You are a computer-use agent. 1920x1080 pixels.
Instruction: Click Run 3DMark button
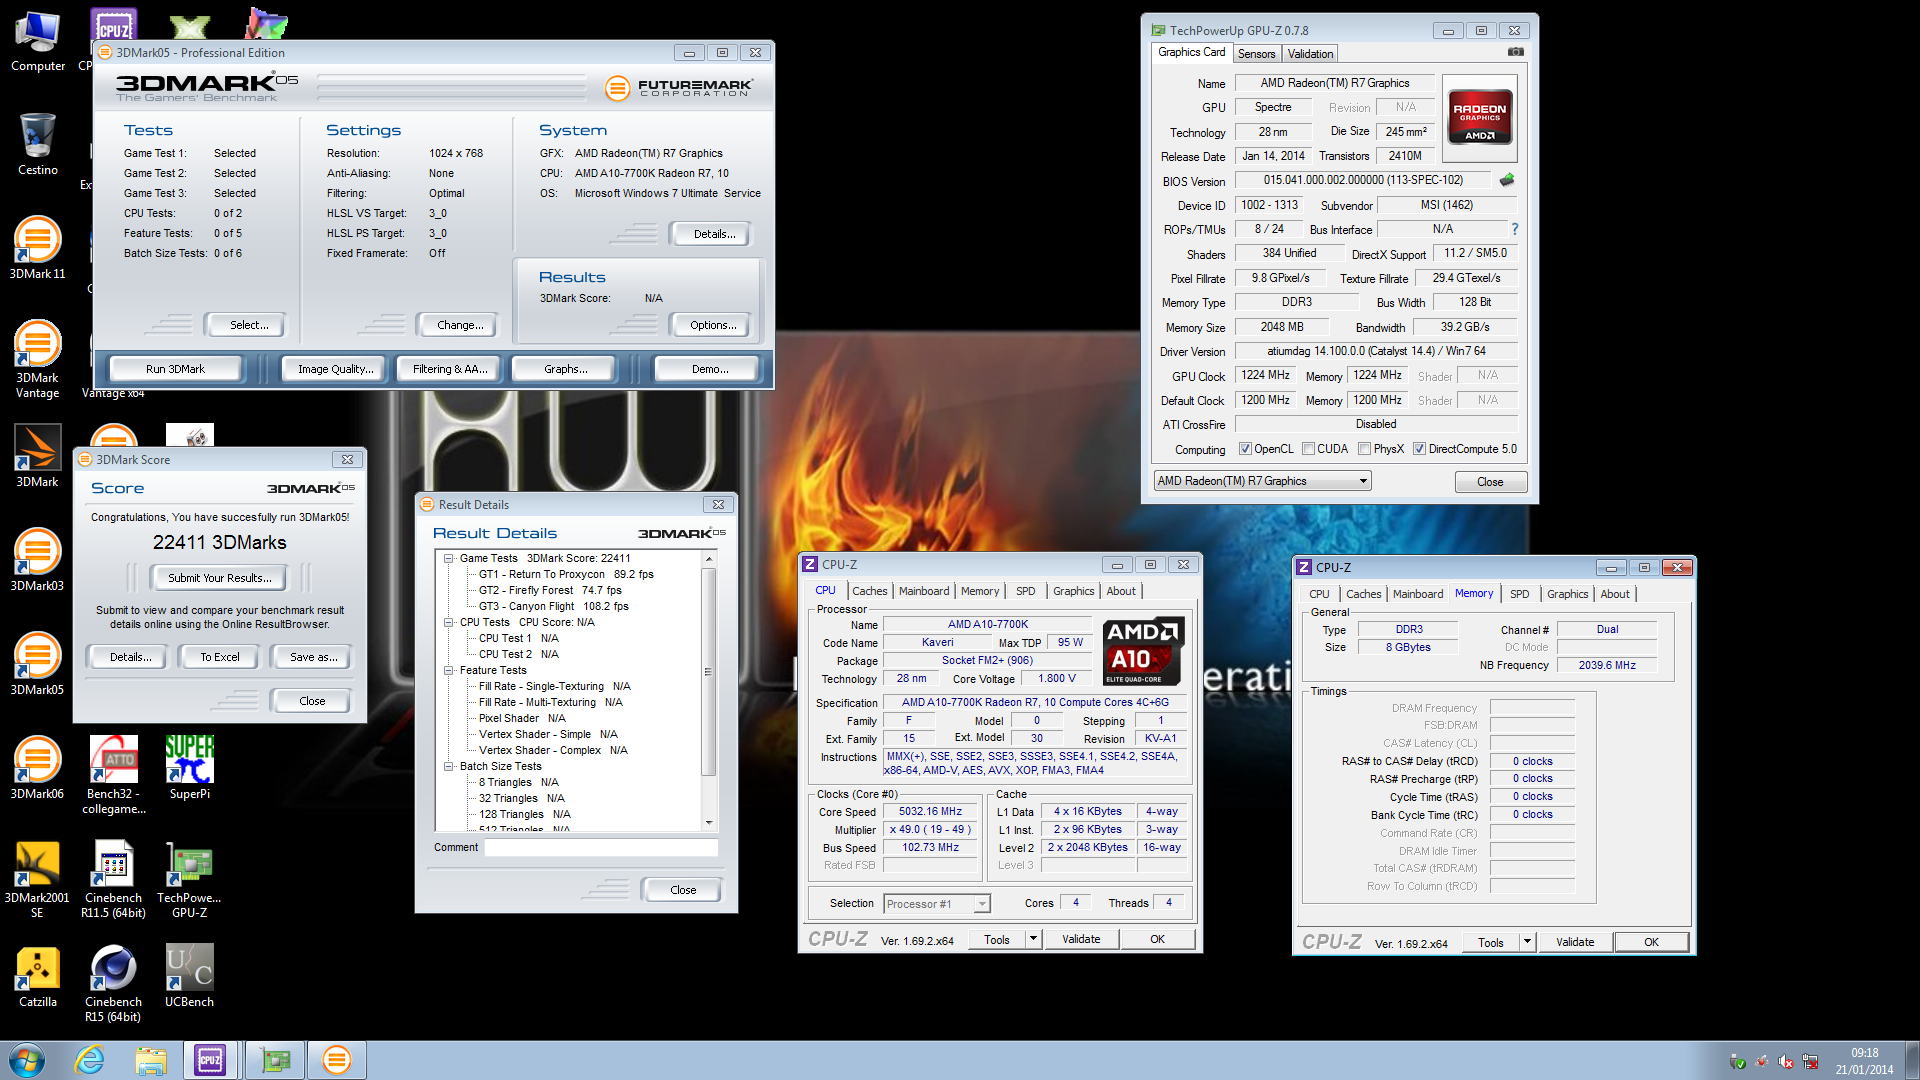click(175, 369)
